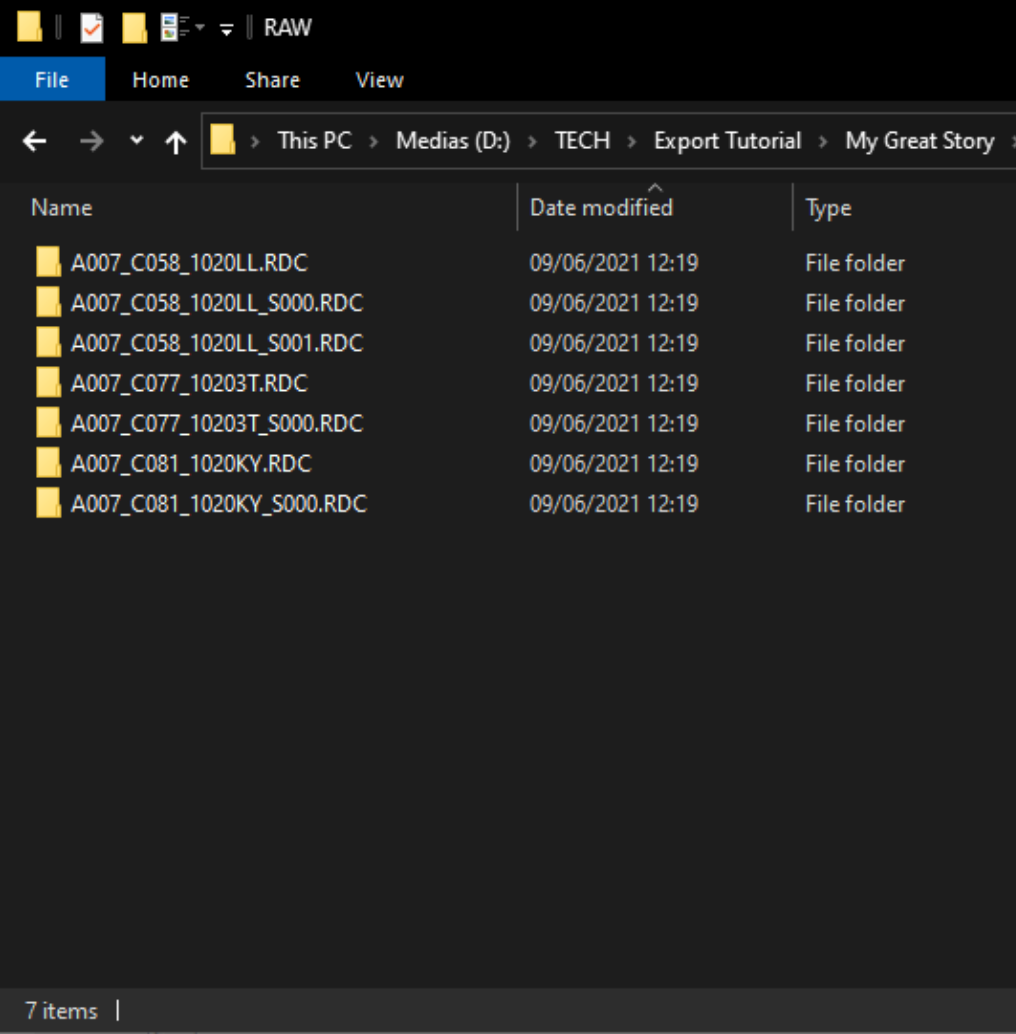The height and width of the screenshot is (1034, 1016).
Task: Navigate up one level with the up arrow
Action: click(x=176, y=141)
